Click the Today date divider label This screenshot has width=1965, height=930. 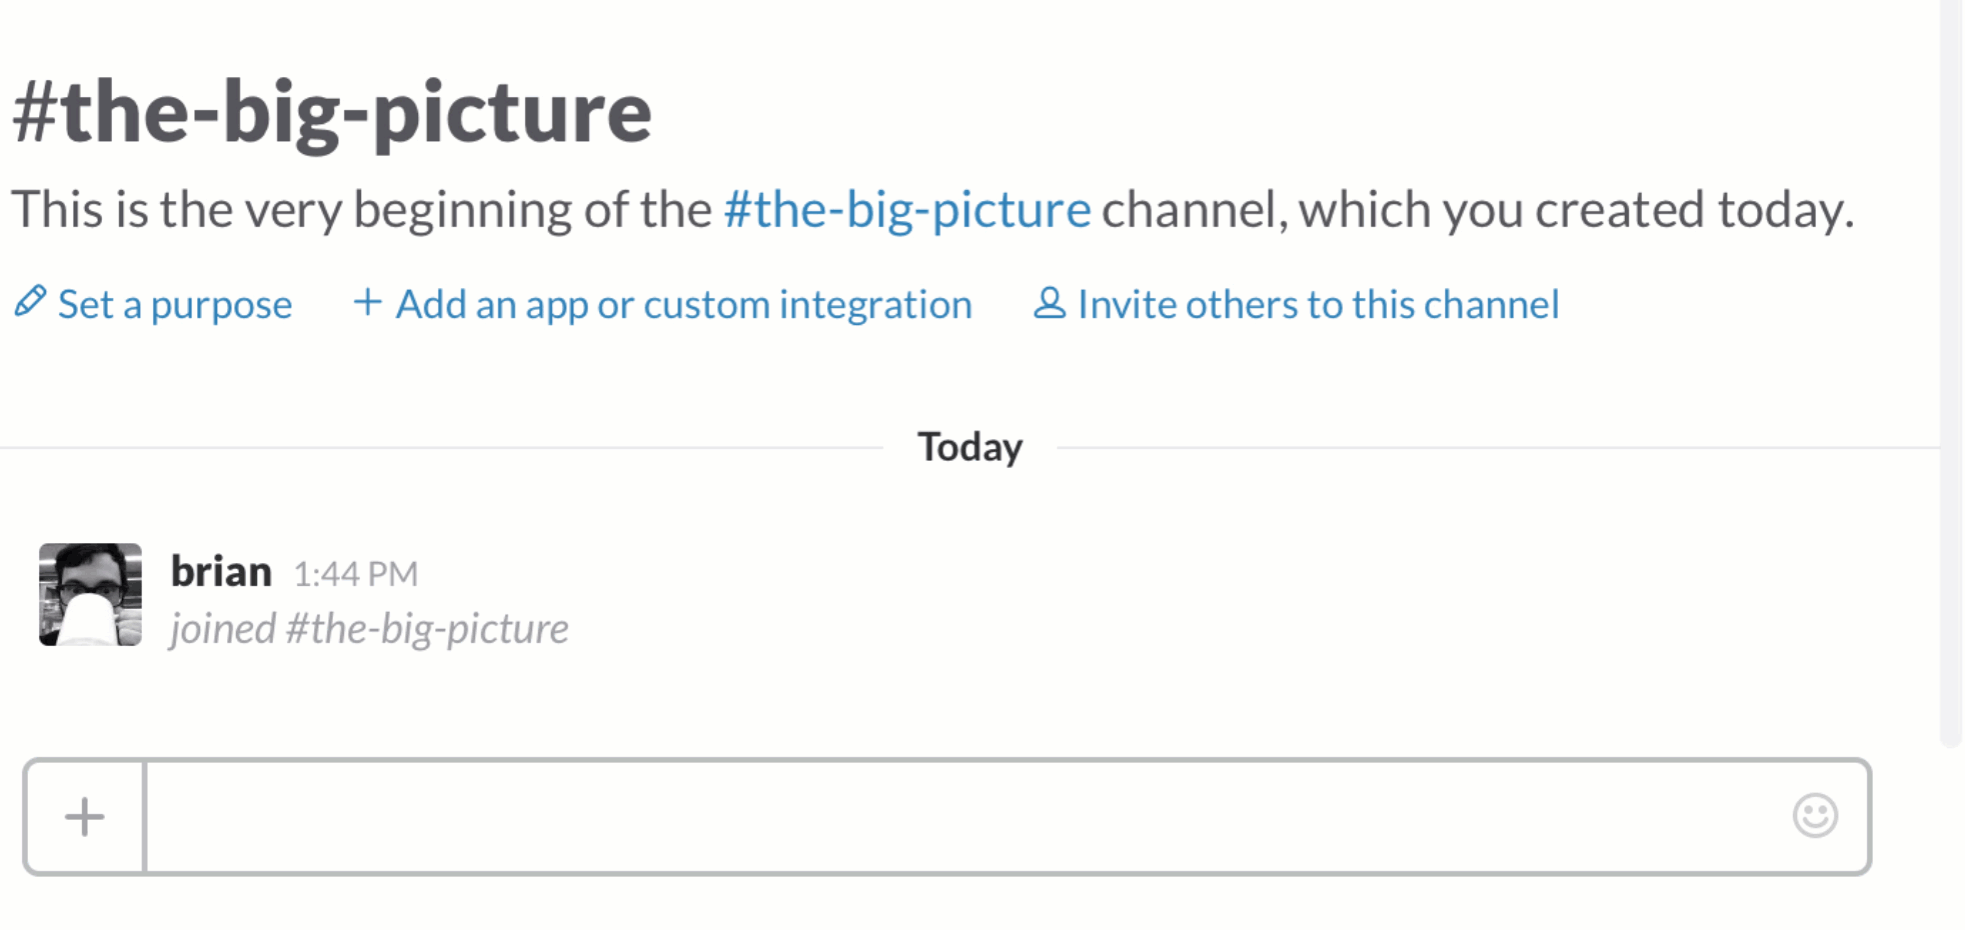pos(970,447)
